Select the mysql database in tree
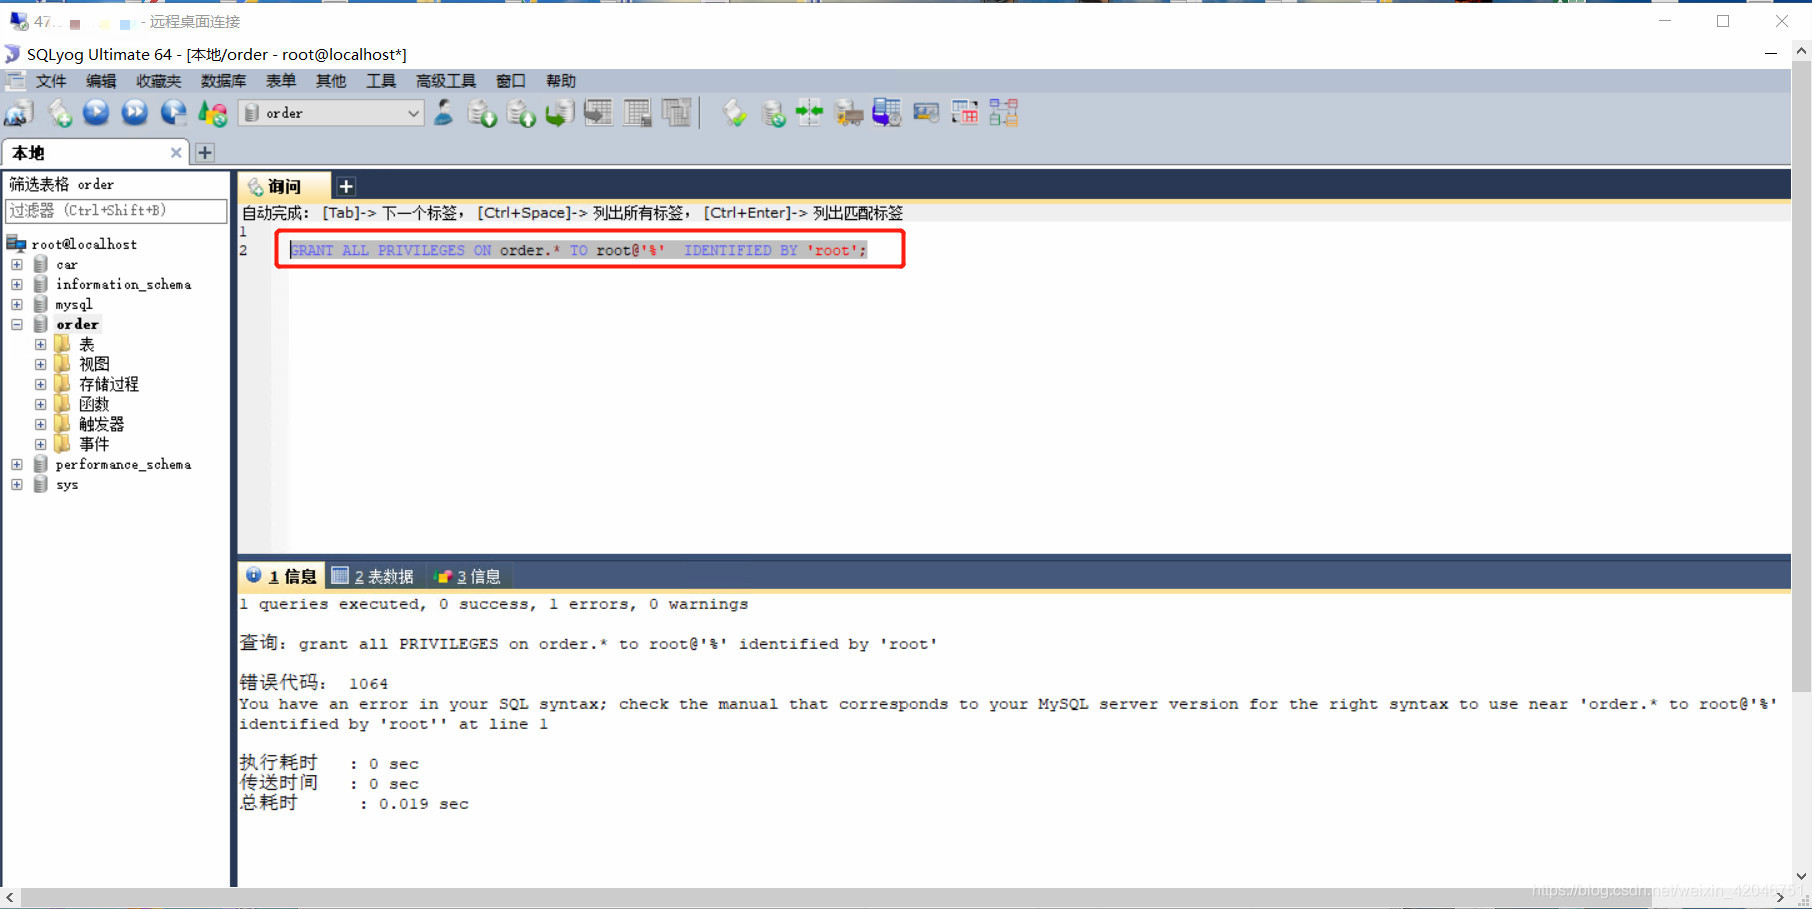The height and width of the screenshot is (909, 1812). (x=74, y=305)
